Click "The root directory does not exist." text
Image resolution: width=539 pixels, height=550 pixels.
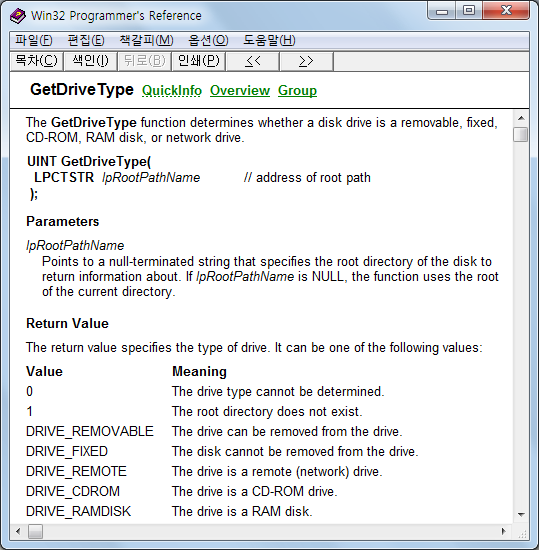[x=267, y=411]
